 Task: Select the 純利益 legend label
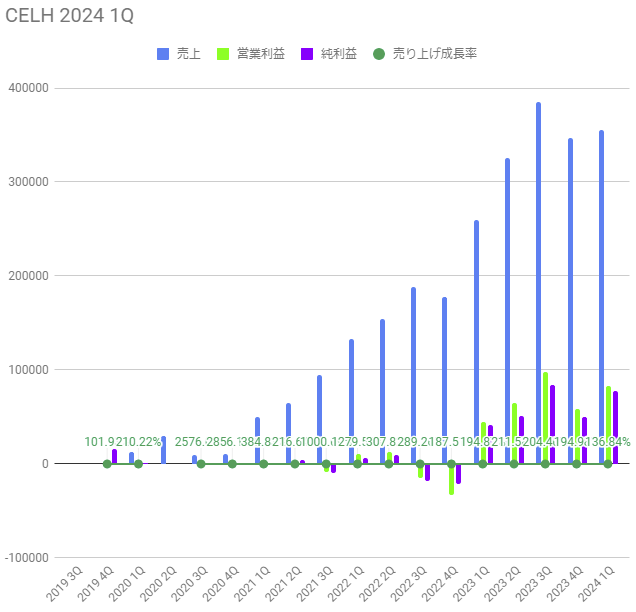tap(339, 54)
